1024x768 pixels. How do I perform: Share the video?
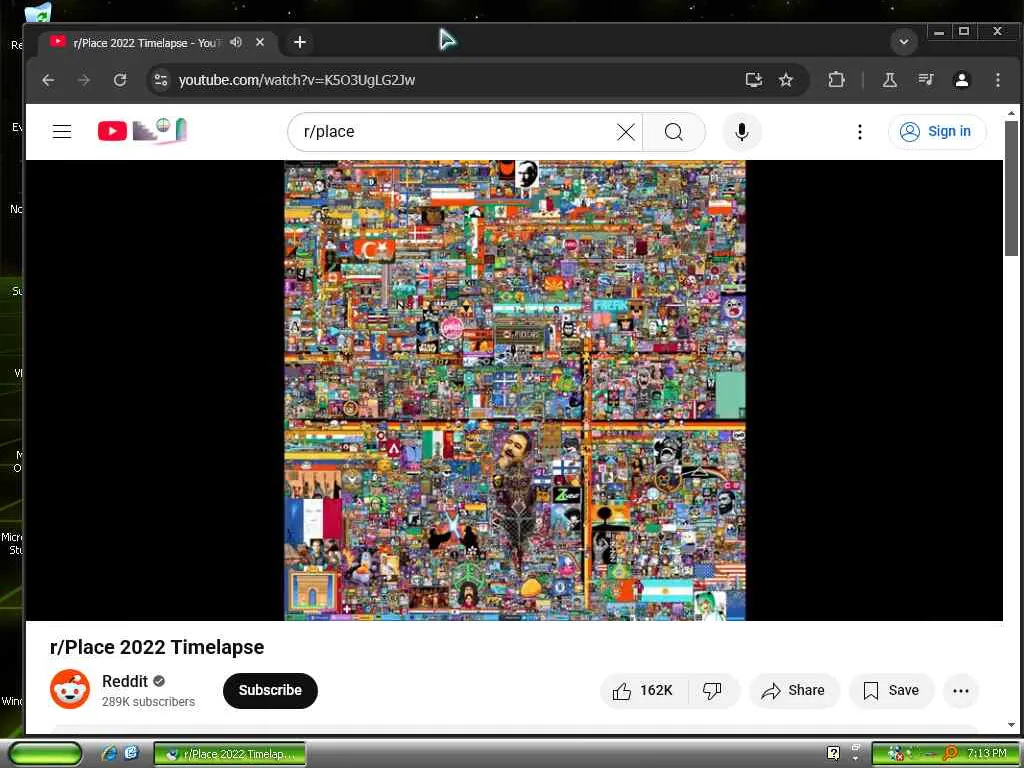(794, 690)
